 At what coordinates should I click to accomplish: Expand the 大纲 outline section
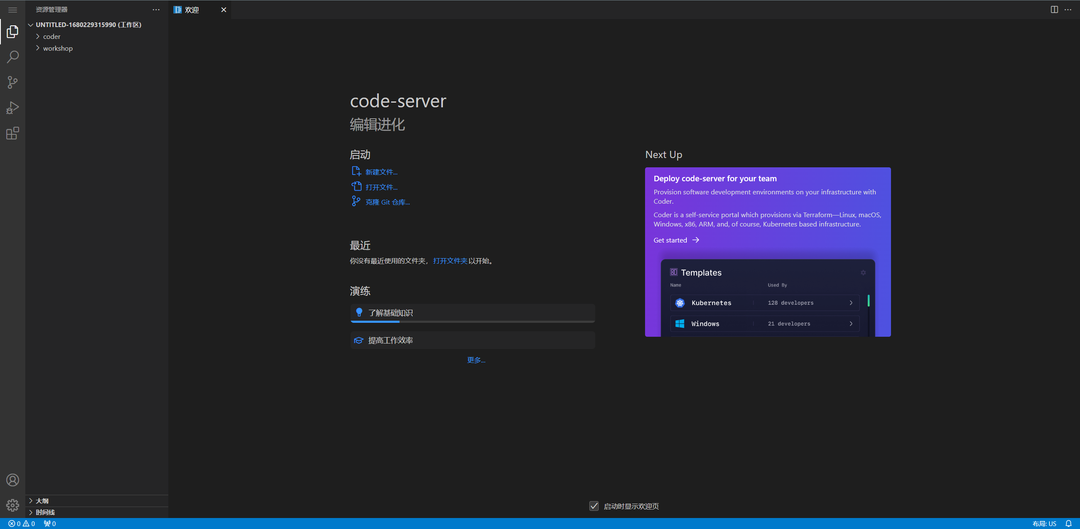pyautogui.click(x=96, y=501)
